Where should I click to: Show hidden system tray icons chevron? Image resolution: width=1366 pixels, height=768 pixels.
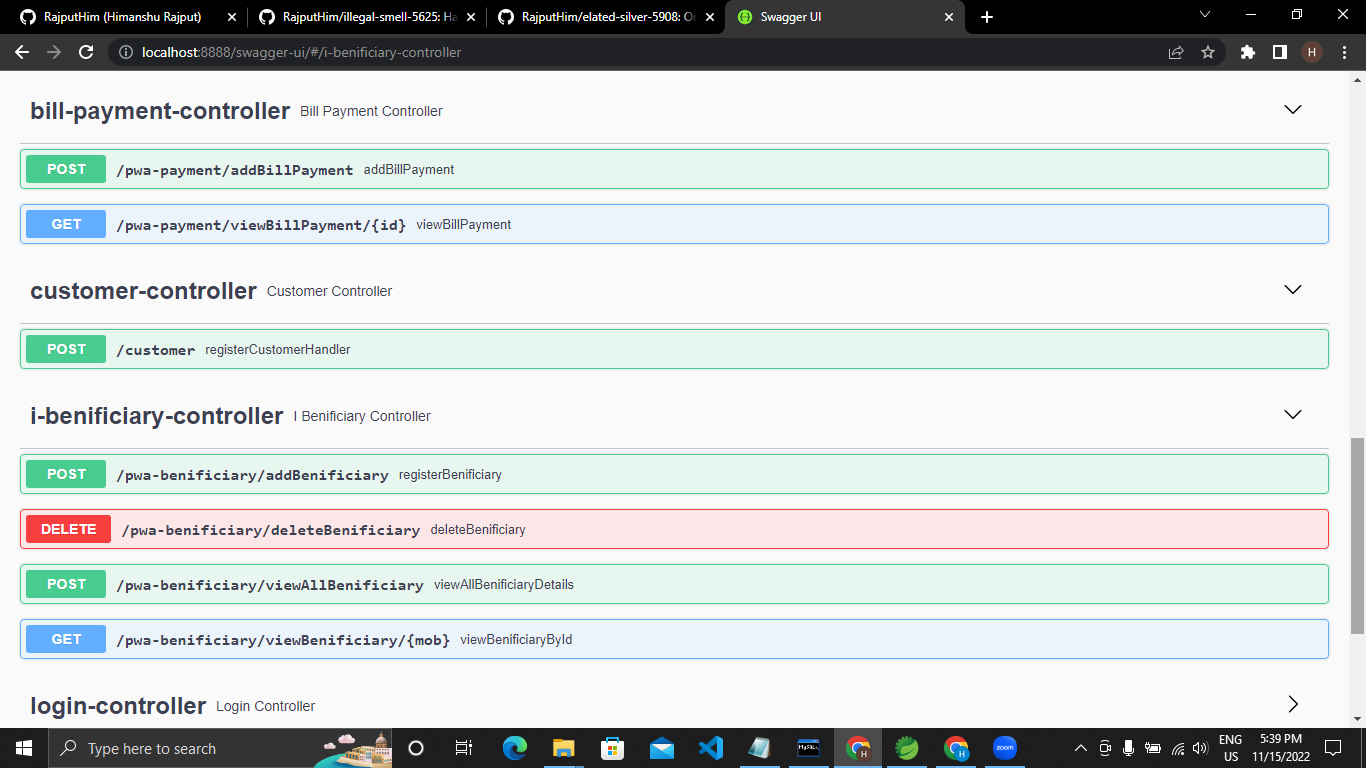[1080, 748]
